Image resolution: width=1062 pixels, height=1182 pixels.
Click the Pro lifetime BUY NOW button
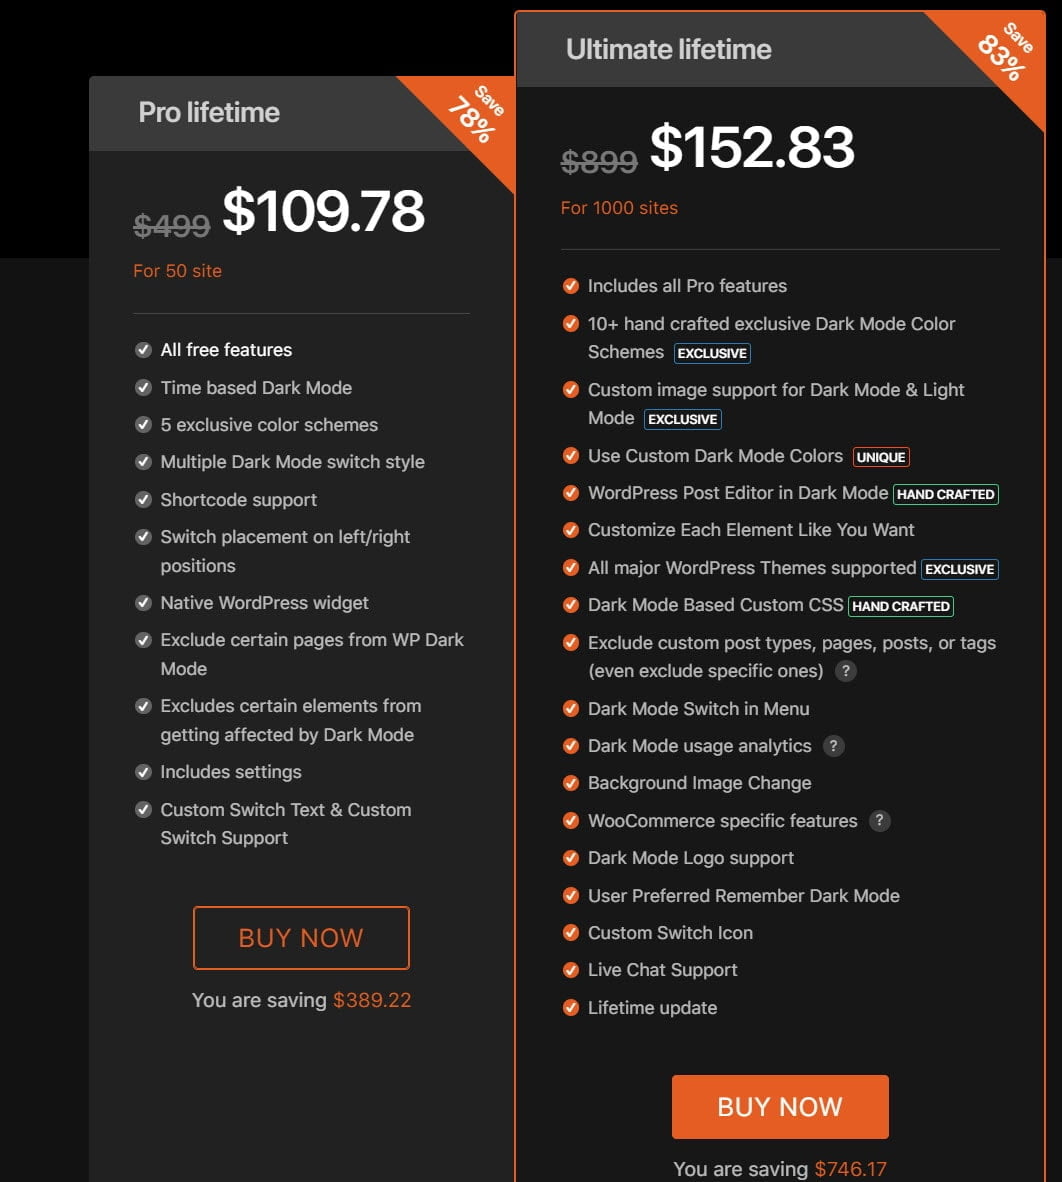[x=301, y=938]
